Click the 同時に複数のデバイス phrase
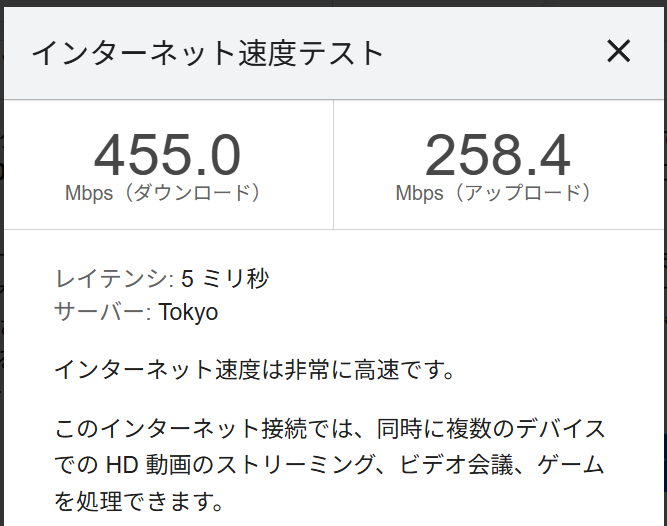Image resolution: width=667 pixels, height=526 pixels. click(492, 430)
